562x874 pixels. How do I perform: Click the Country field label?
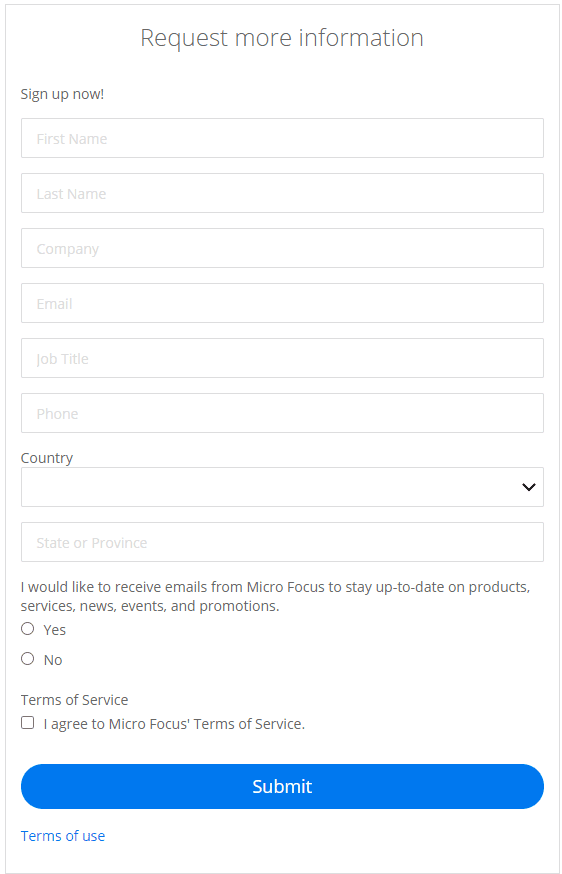pyautogui.click(x=47, y=458)
